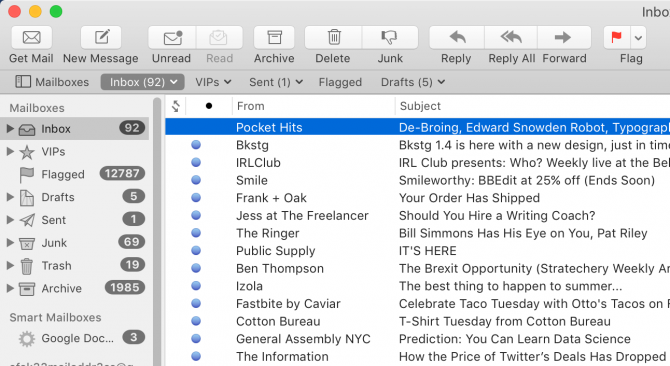Flag message with the red flag
Viewport: 670px width, 366px height.
(617, 38)
